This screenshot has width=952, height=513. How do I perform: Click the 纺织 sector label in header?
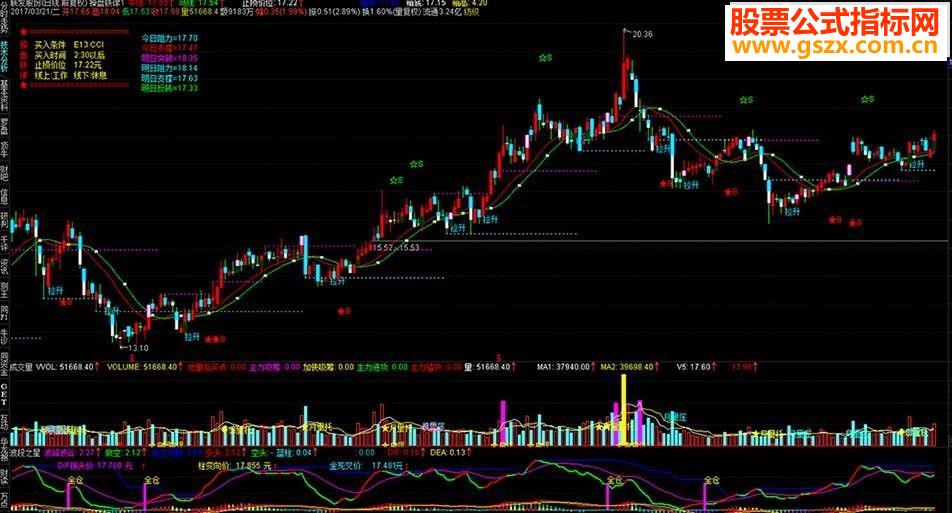(x=471, y=12)
